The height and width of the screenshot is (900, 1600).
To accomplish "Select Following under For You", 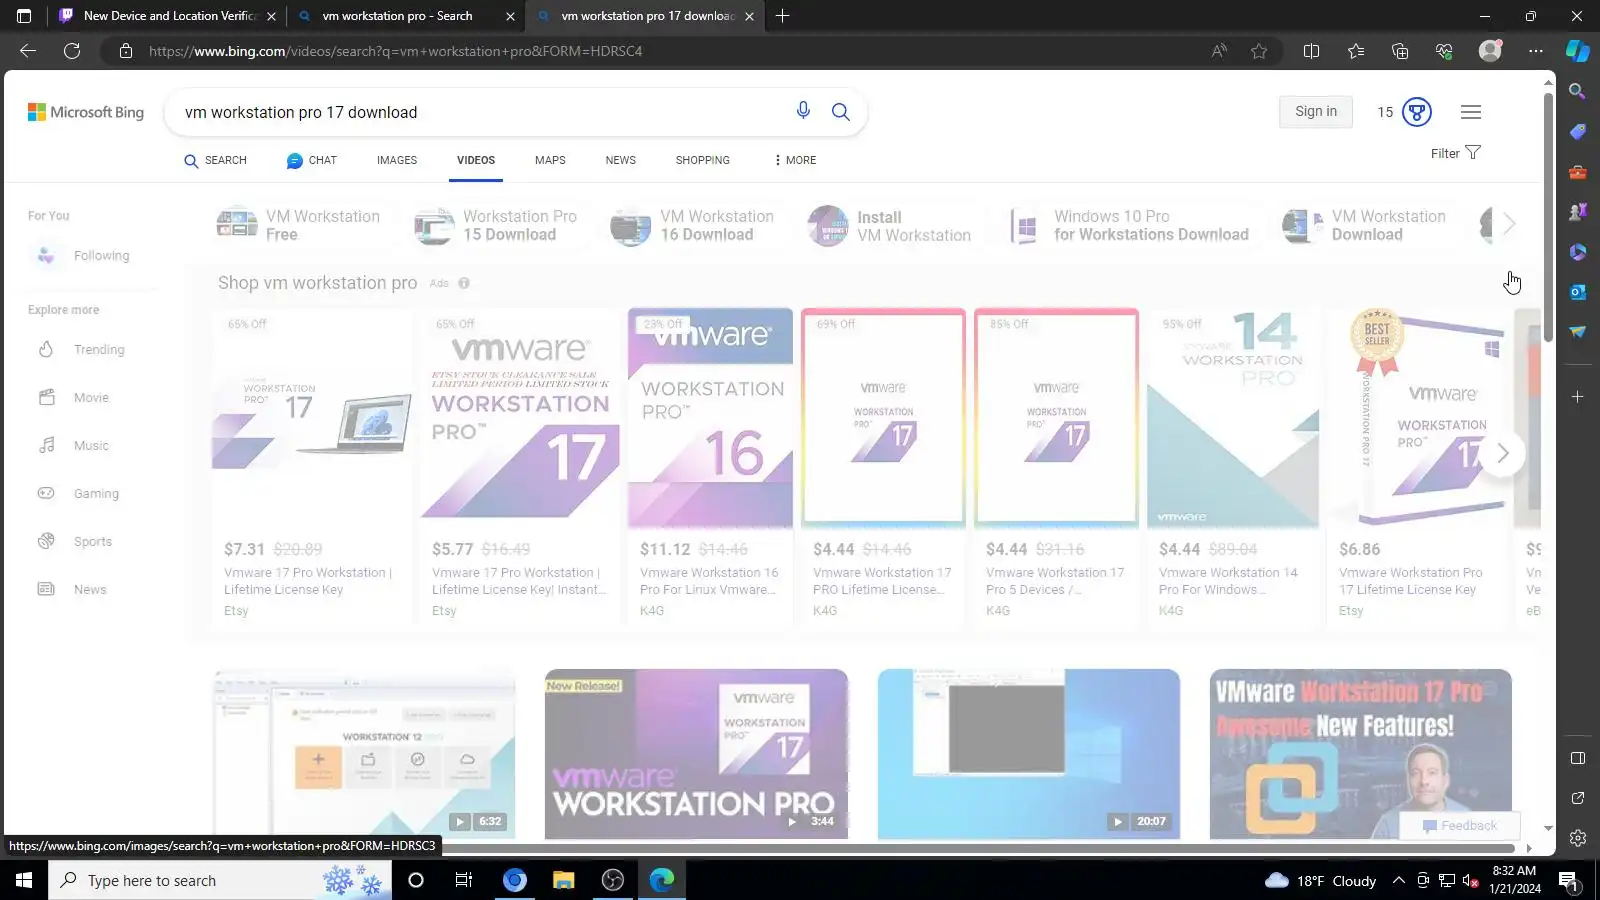I will click(x=84, y=255).
